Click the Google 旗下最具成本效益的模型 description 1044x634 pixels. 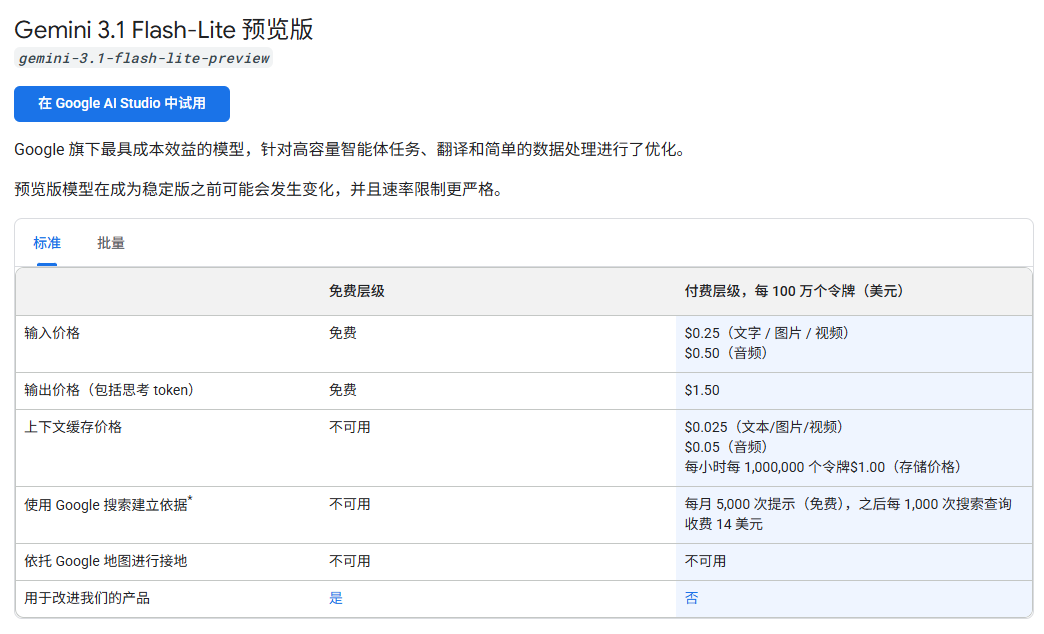[x=352, y=149]
